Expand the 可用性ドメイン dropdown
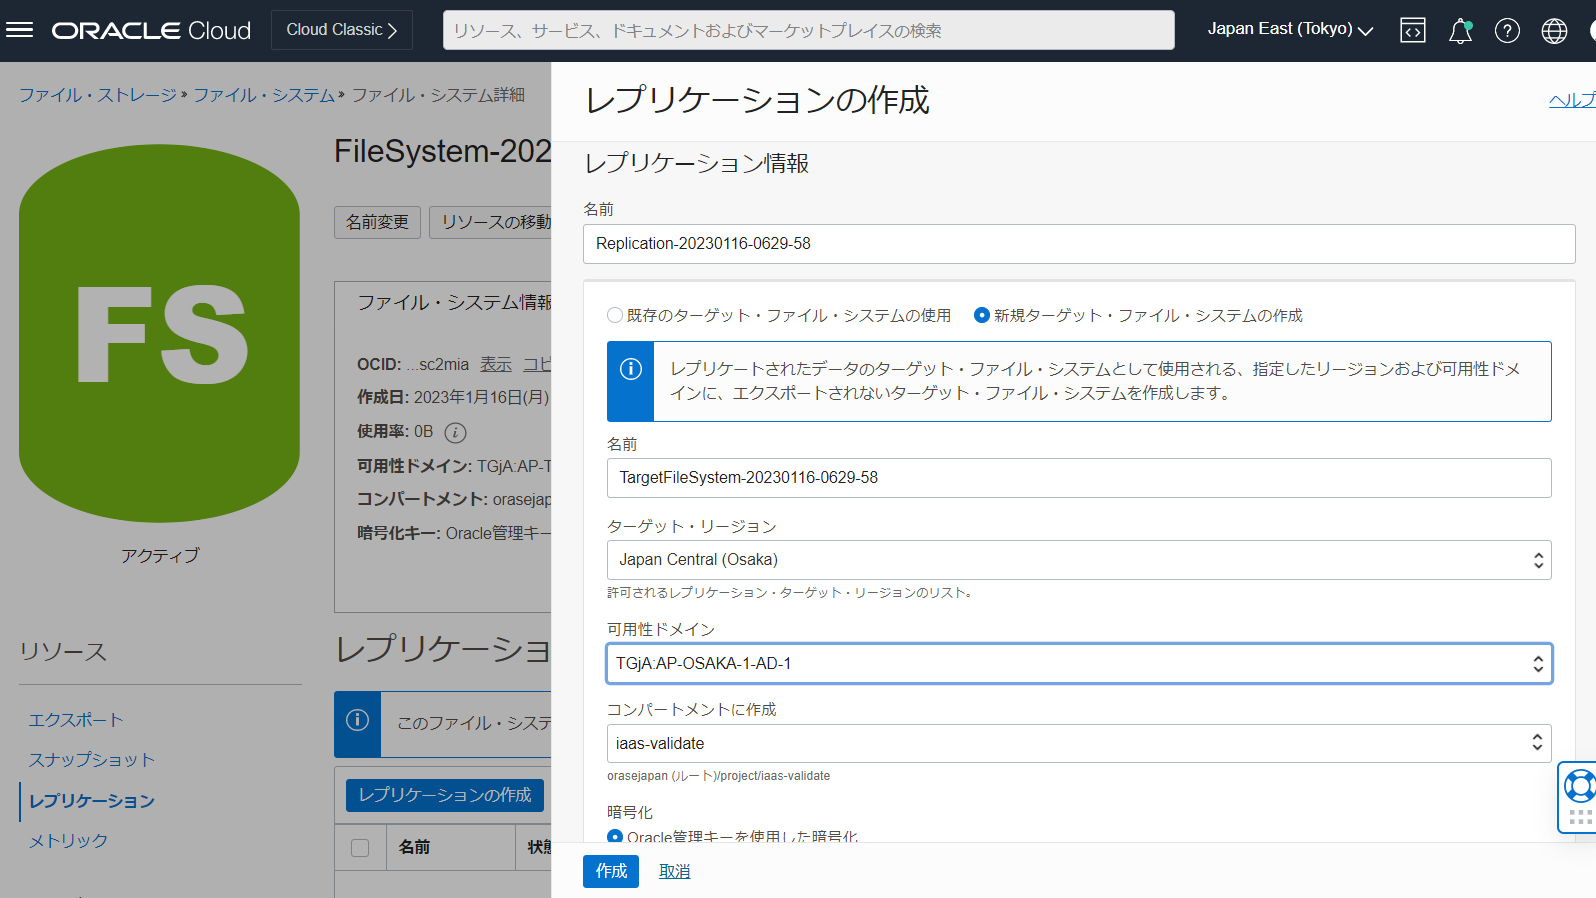Image resolution: width=1596 pixels, height=898 pixels. pyautogui.click(x=1078, y=664)
